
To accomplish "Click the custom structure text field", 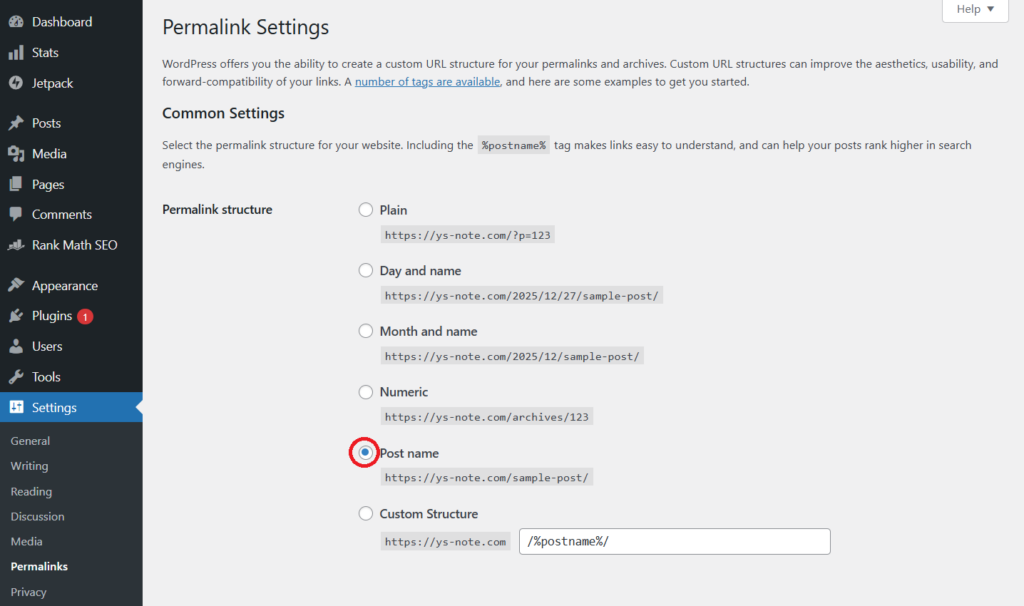I will pos(675,542).
